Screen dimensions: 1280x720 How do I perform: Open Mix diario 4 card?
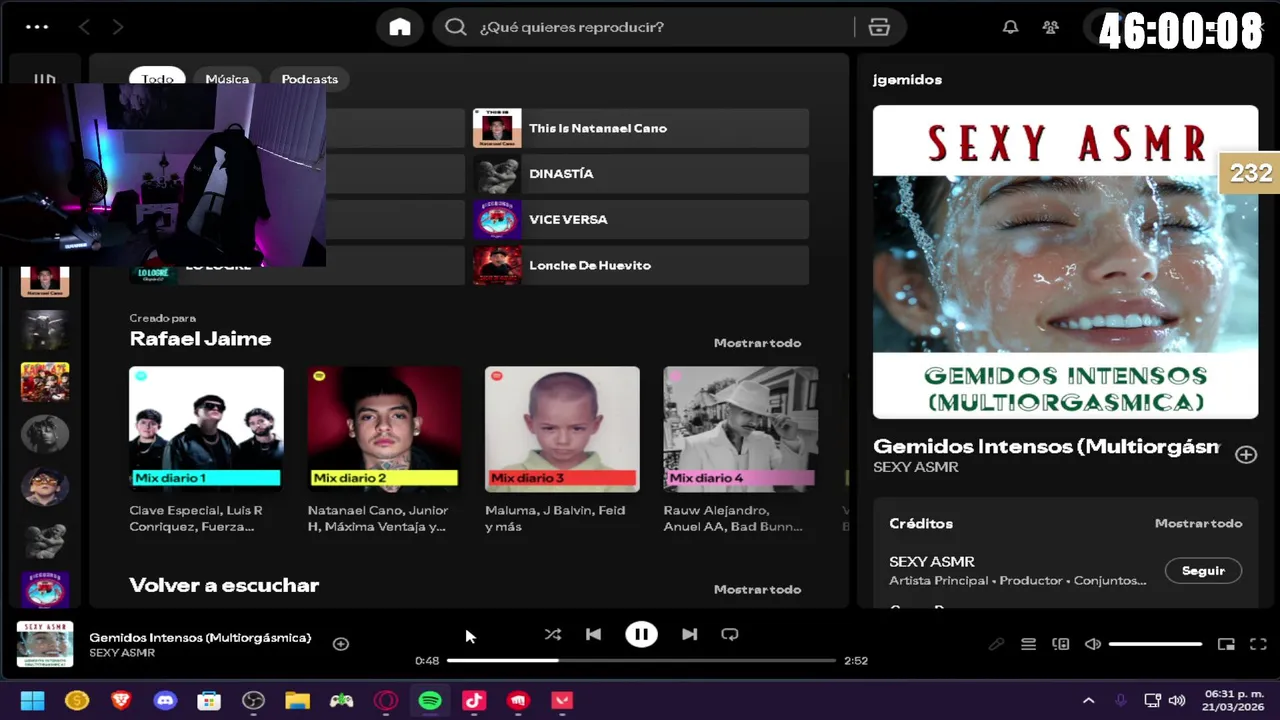pos(740,450)
